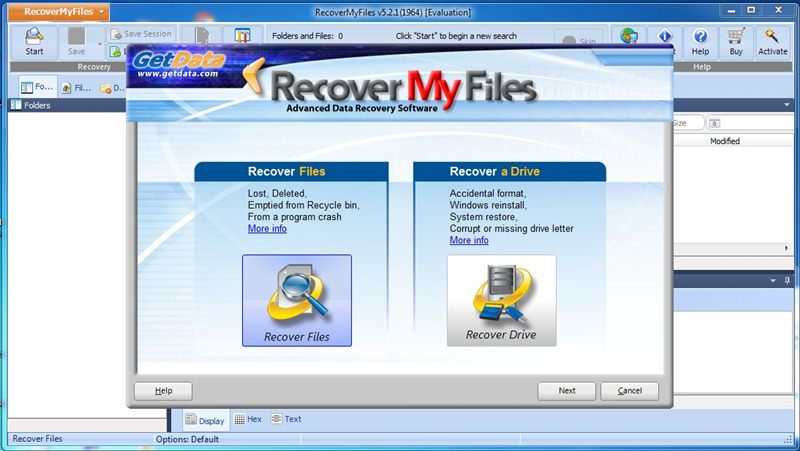Click the blue info diamond icon
Viewport: 800px width, 451px height.
[664, 36]
